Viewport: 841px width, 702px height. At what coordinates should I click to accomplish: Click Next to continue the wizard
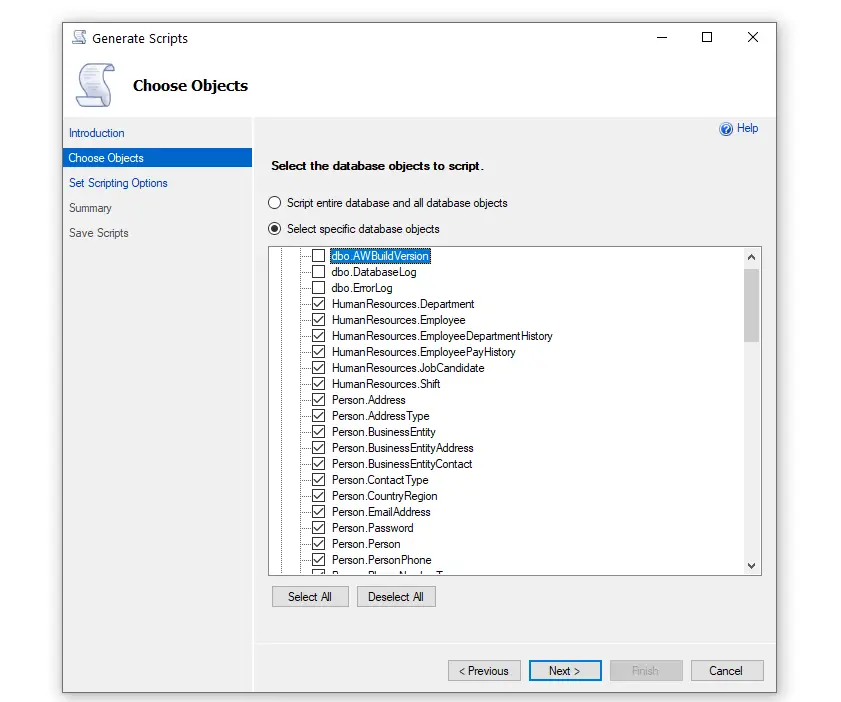tap(565, 671)
